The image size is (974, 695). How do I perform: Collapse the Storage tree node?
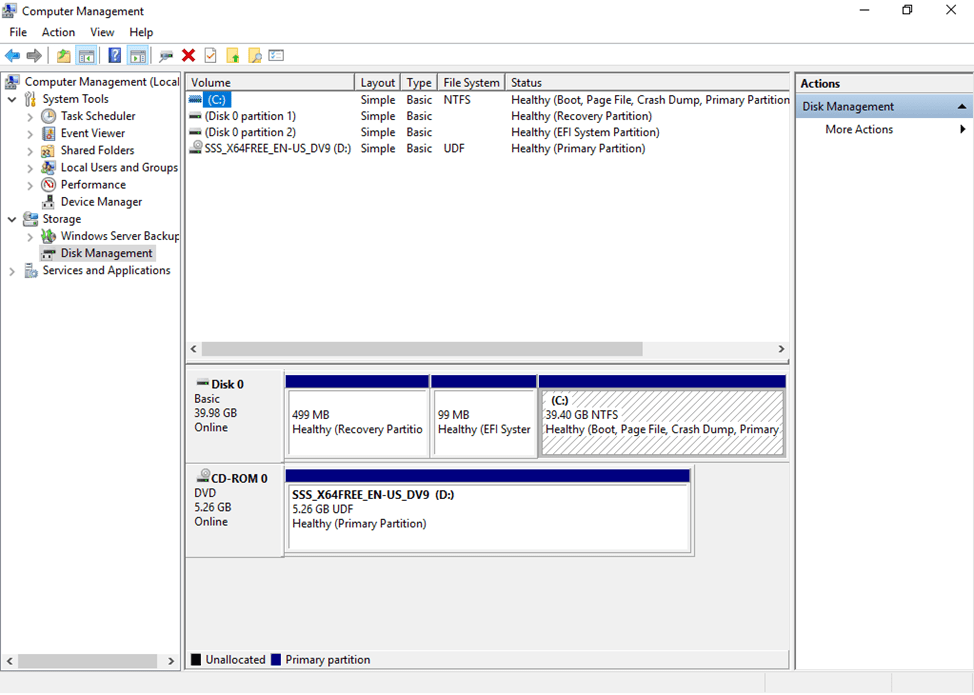[x=12, y=219]
